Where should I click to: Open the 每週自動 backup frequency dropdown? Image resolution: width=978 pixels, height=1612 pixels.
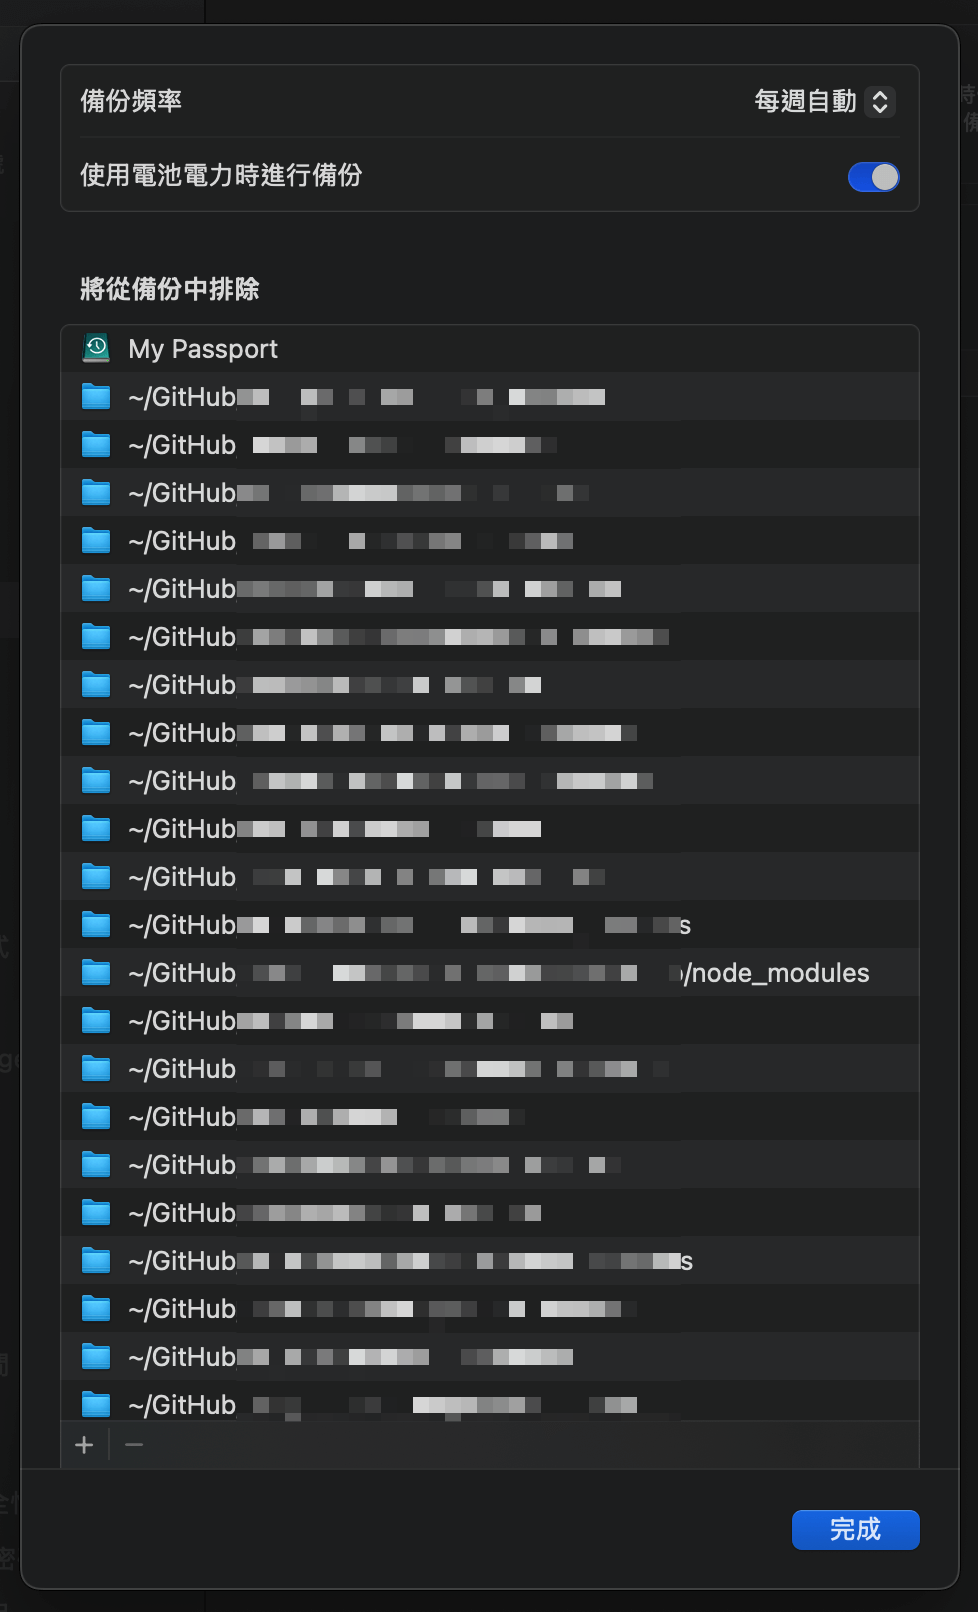(805, 101)
